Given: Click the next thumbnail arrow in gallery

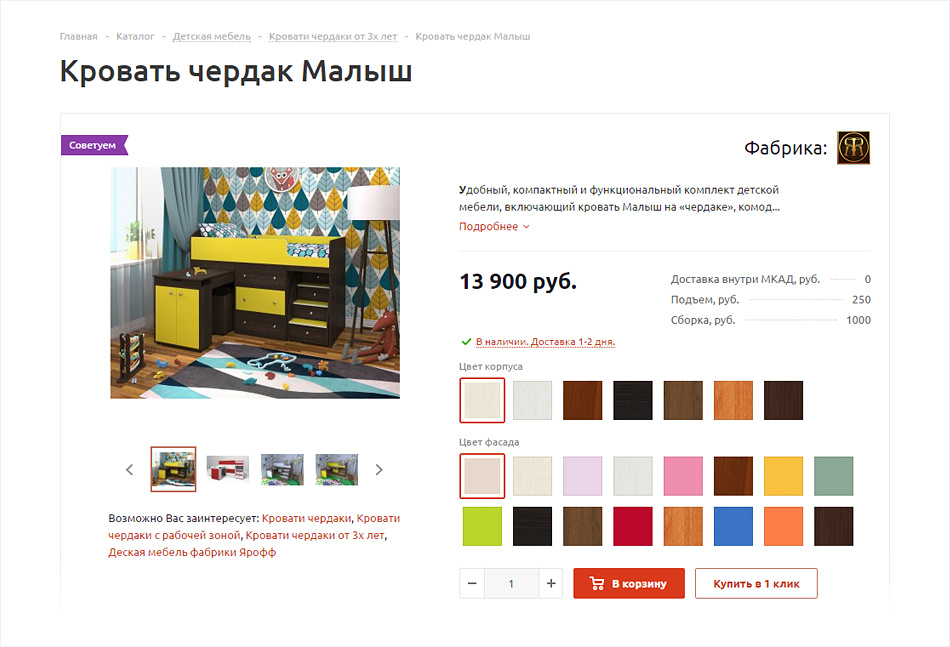Looking at the screenshot, I should click(379, 469).
